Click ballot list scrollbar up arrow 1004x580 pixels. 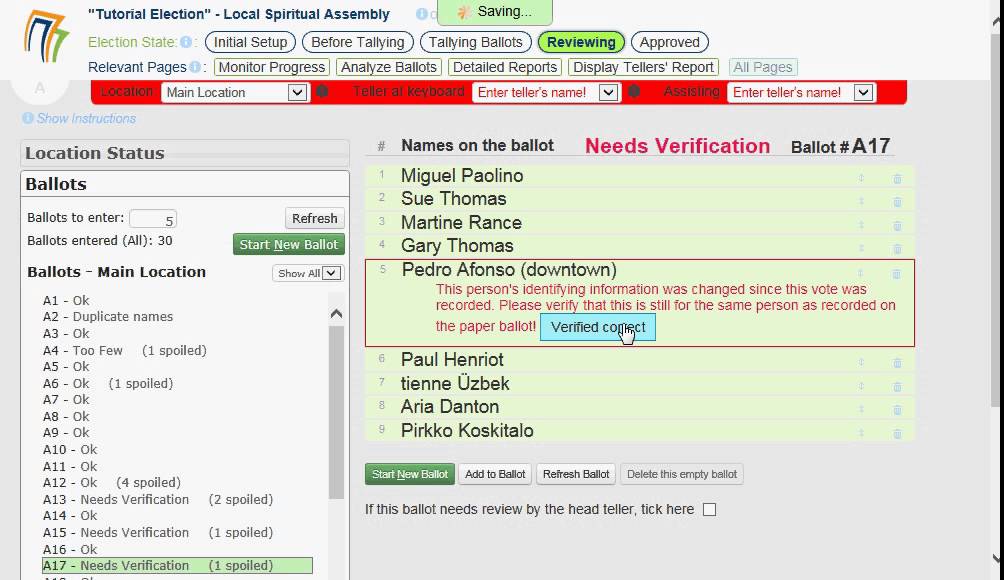[x=336, y=314]
